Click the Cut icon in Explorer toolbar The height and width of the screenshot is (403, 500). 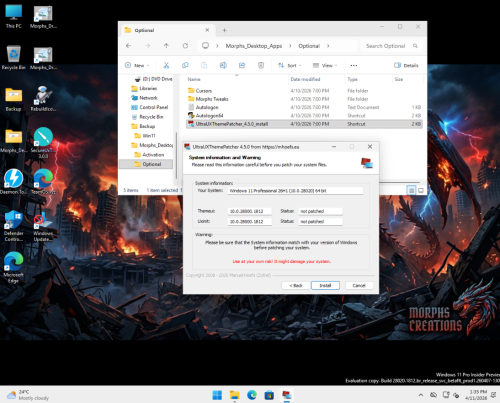(166, 65)
